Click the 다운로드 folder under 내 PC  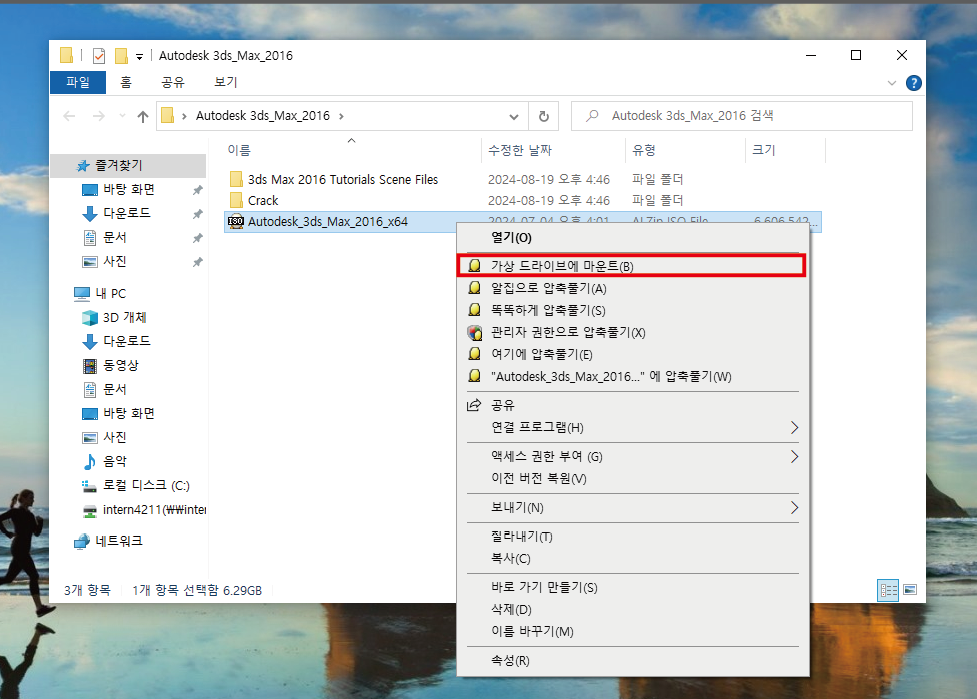(x=128, y=341)
